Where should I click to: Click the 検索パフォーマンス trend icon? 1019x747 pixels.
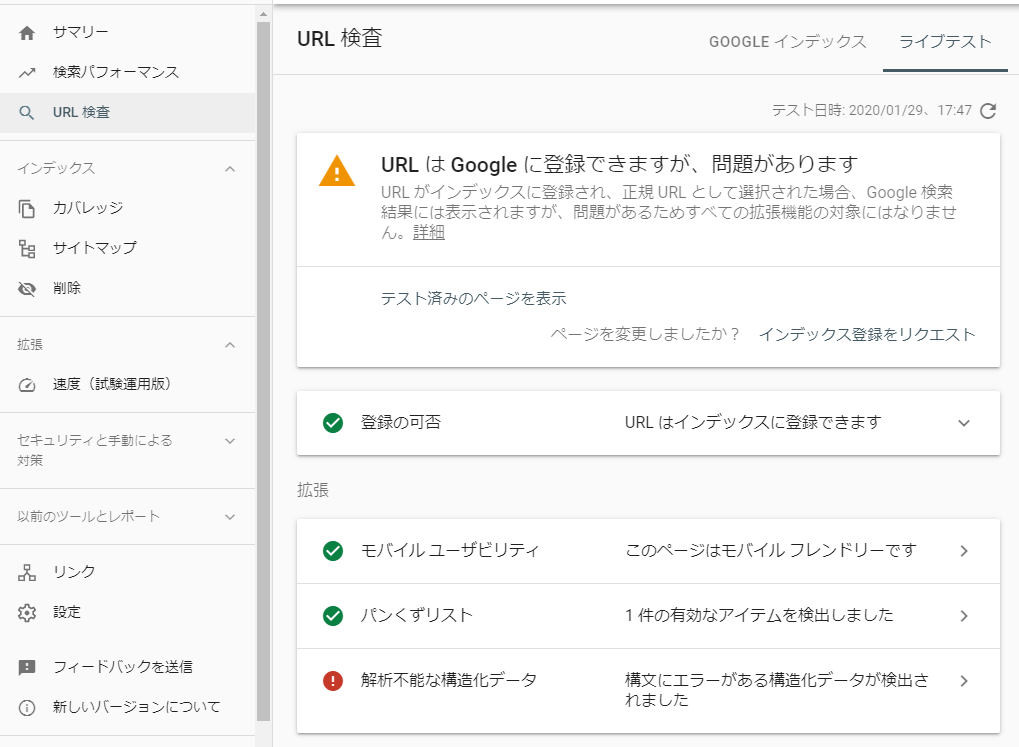coord(27,73)
